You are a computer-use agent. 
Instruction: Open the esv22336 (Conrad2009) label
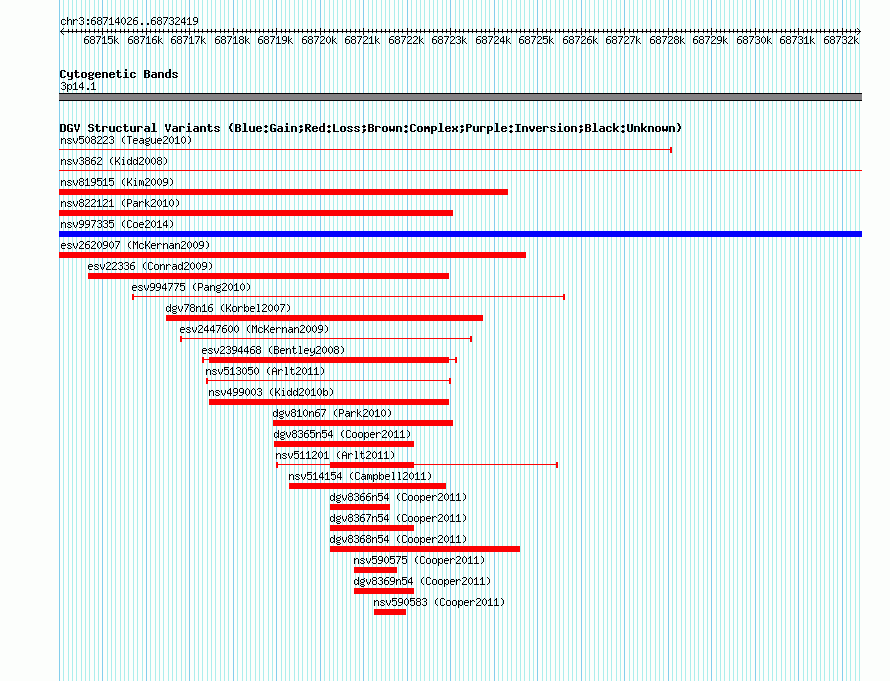[x=150, y=266]
